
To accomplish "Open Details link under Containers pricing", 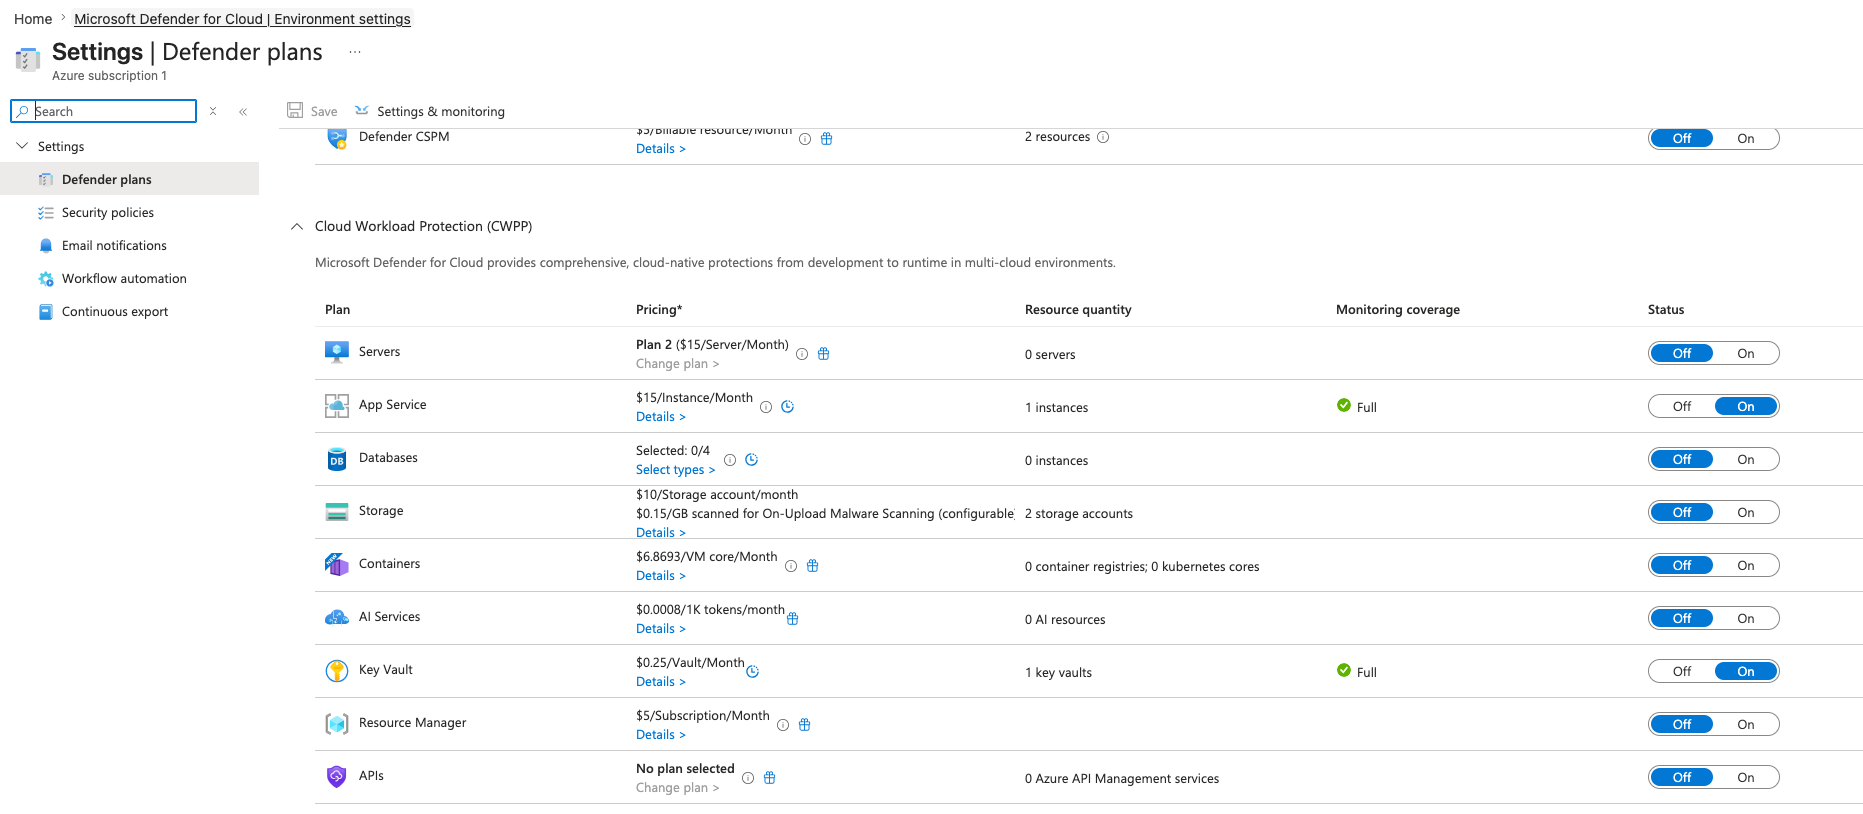I will [x=660, y=576].
